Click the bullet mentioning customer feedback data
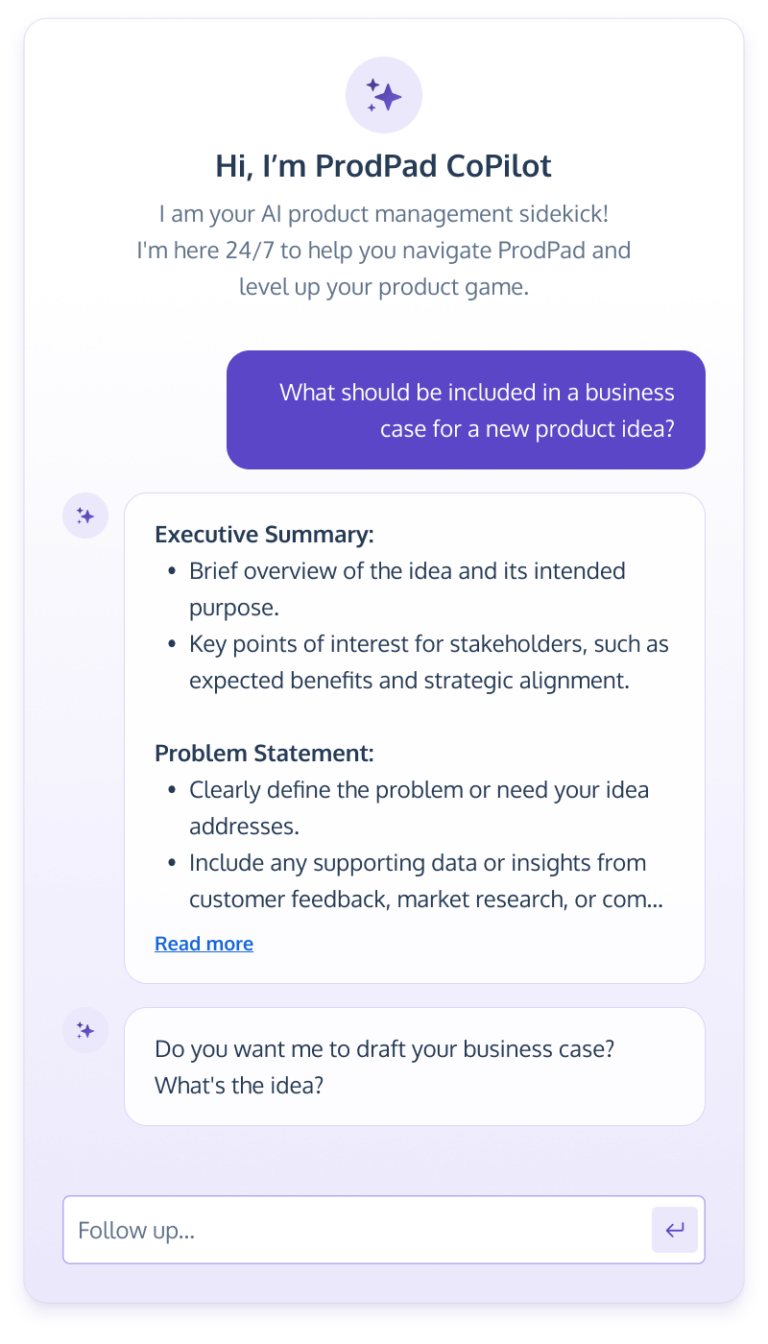 [x=417, y=880]
